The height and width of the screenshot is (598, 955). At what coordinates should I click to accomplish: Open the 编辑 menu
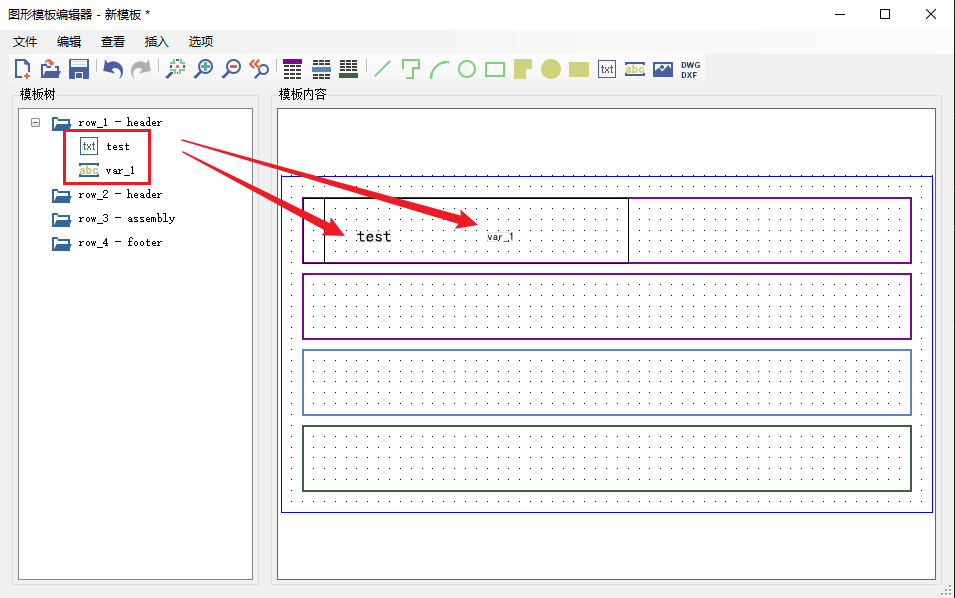(69, 41)
